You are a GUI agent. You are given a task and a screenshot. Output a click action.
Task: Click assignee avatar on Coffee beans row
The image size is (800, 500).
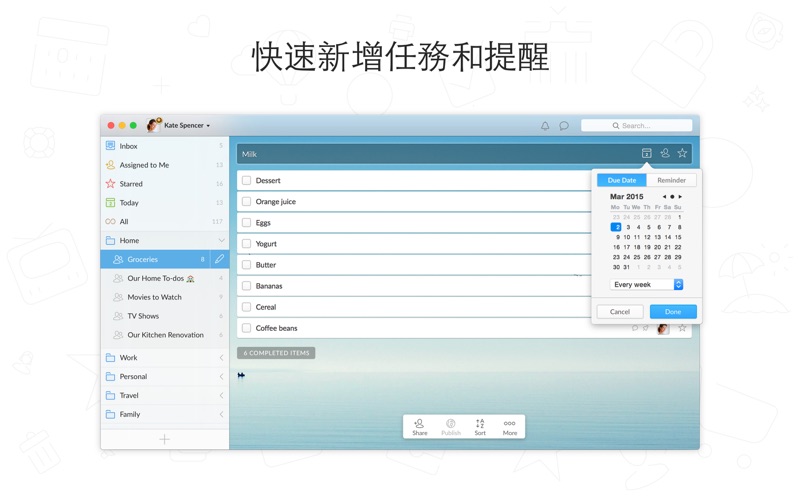click(x=663, y=328)
